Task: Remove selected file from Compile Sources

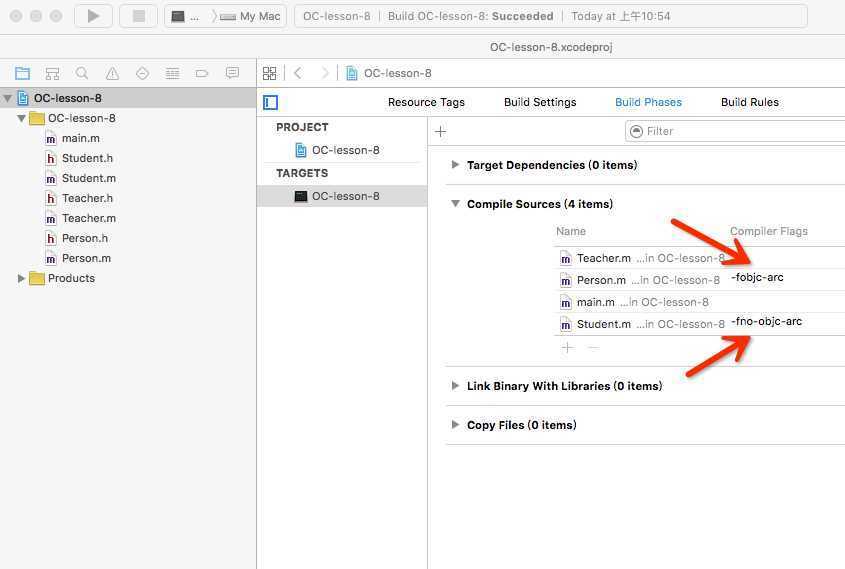Action: point(593,348)
